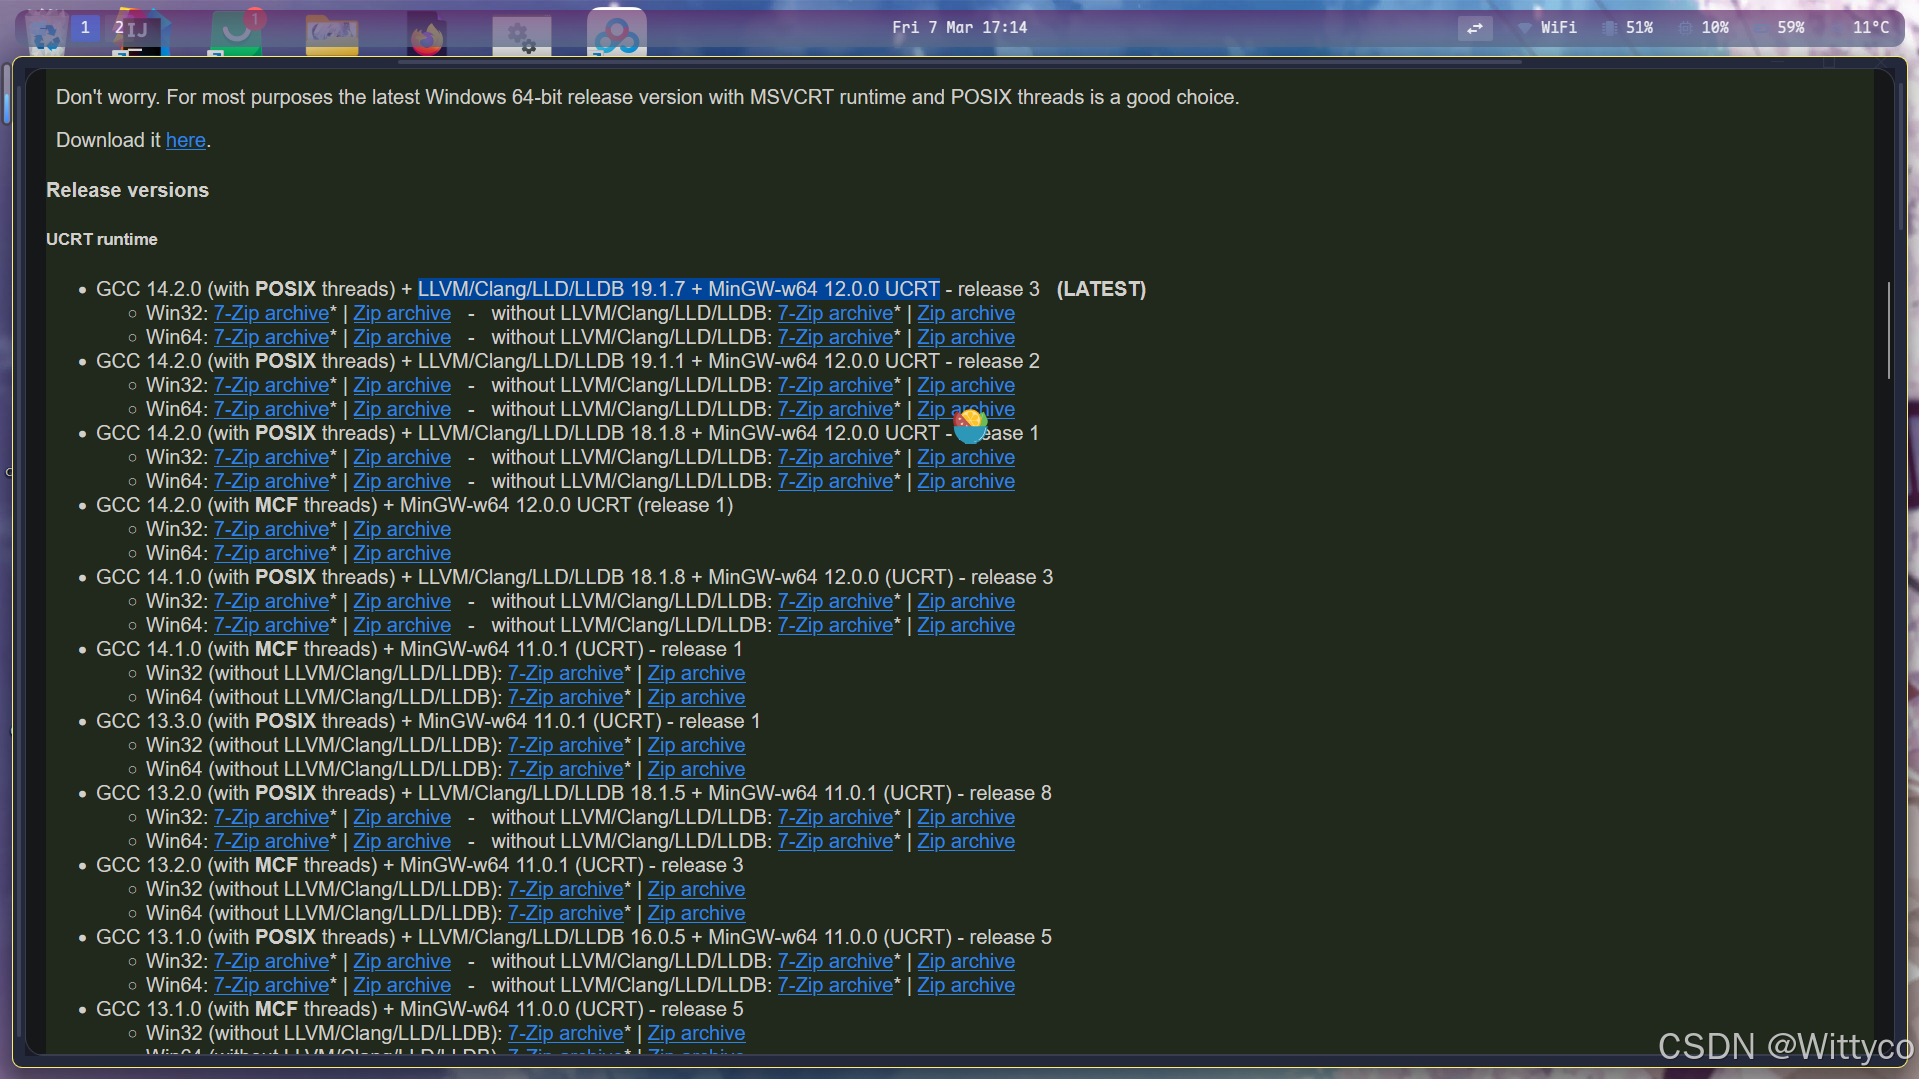Get GCC 13.2.0 release 8 Win64 Zip without LLVM
The width and height of the screenshot is (1919, 1079).
966,841
